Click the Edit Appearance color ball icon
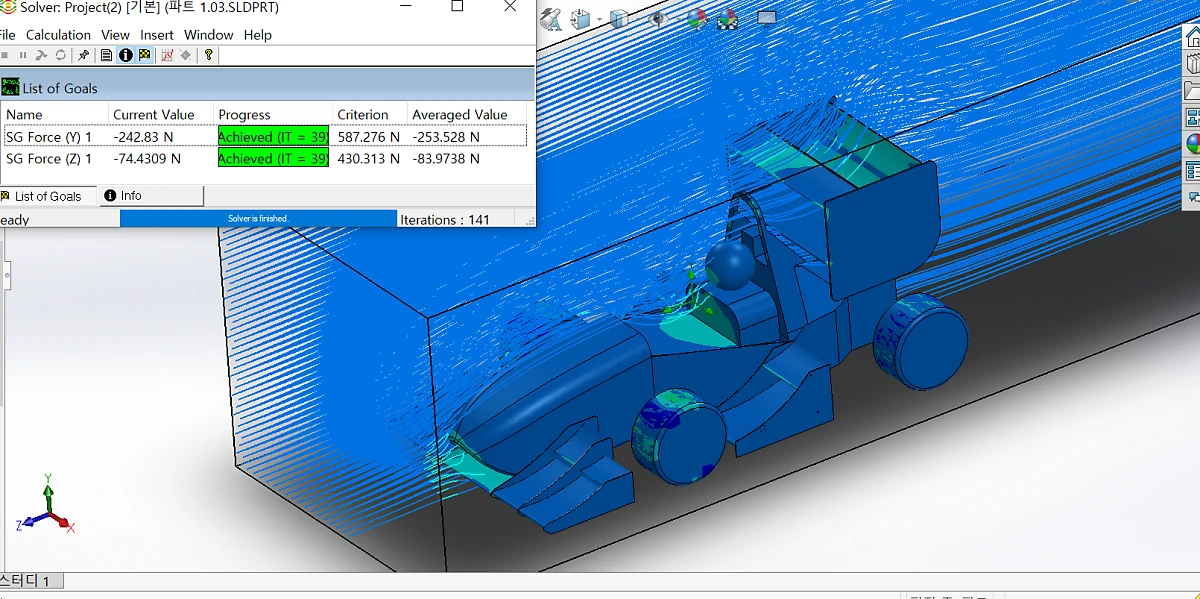Screen dimensions: 1200x599 (x=696, y=19)
